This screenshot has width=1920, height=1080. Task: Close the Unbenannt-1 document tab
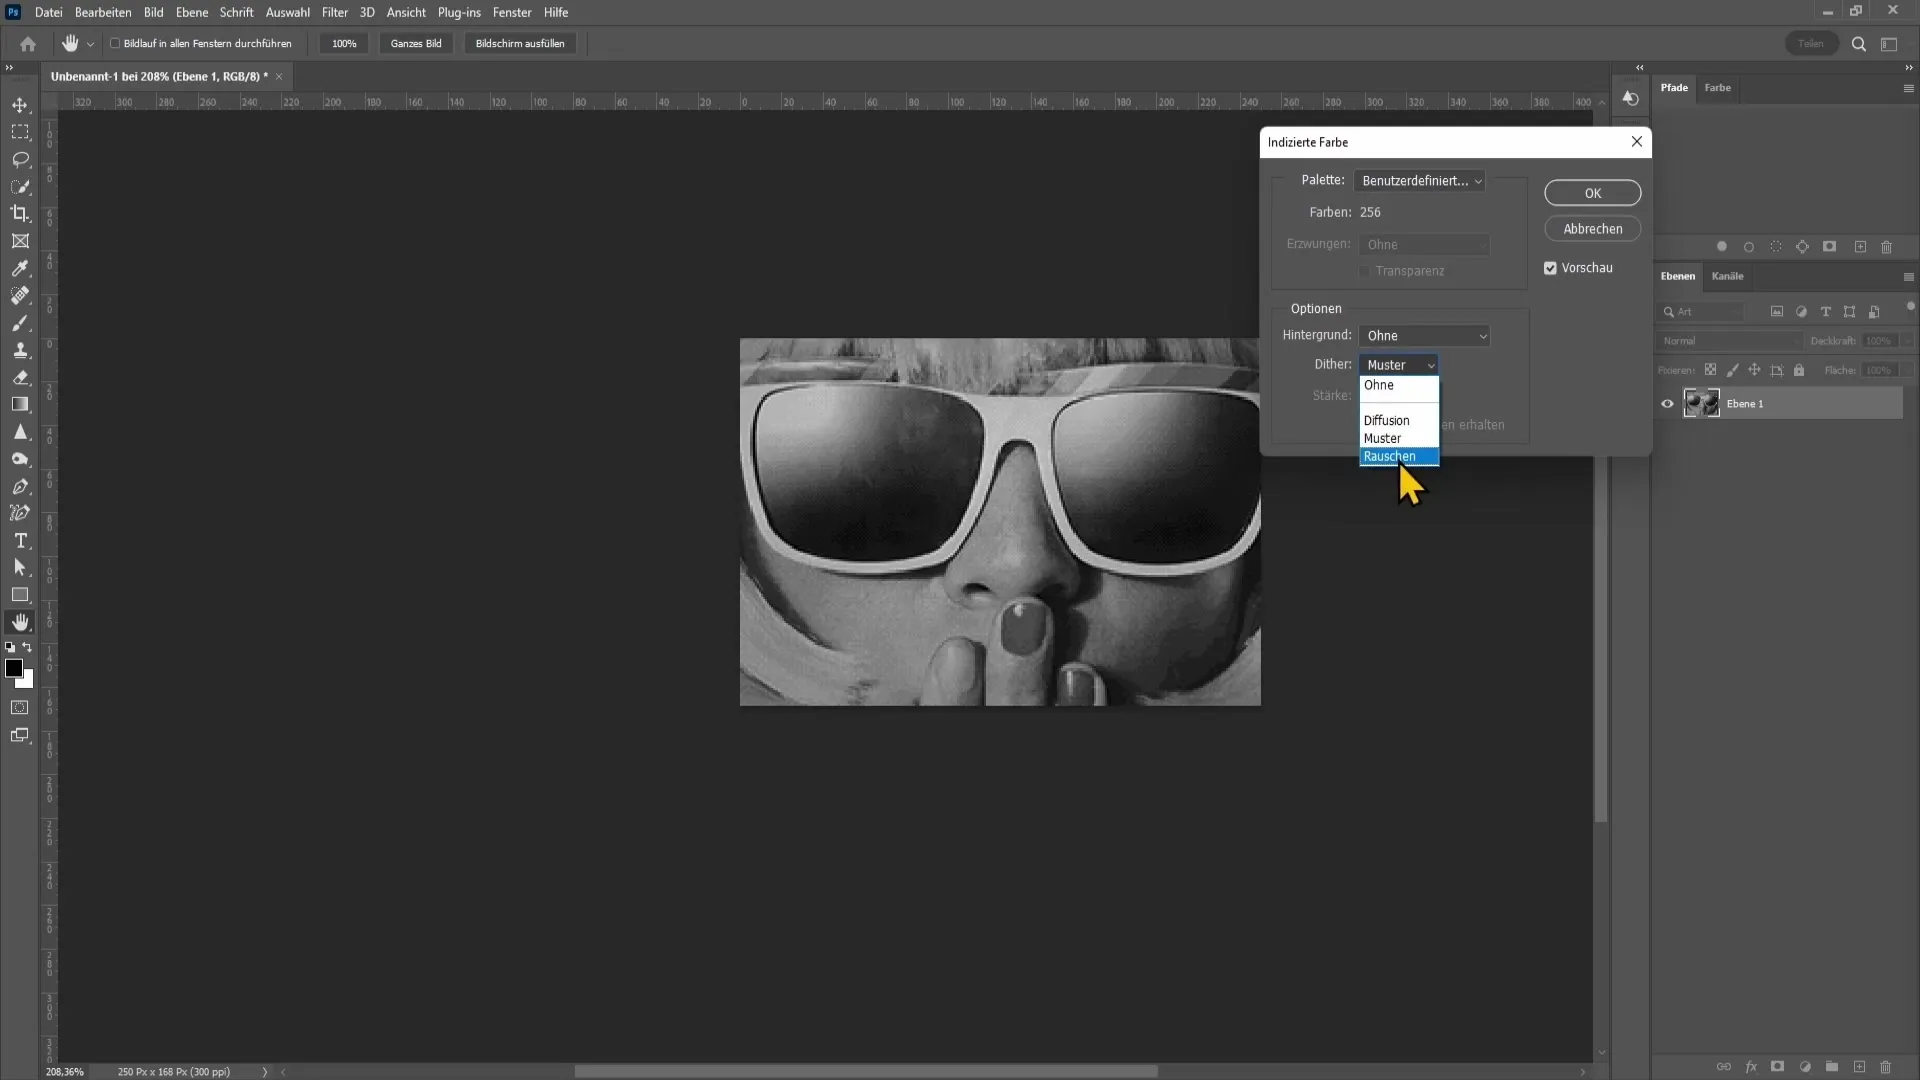[279, 77]
